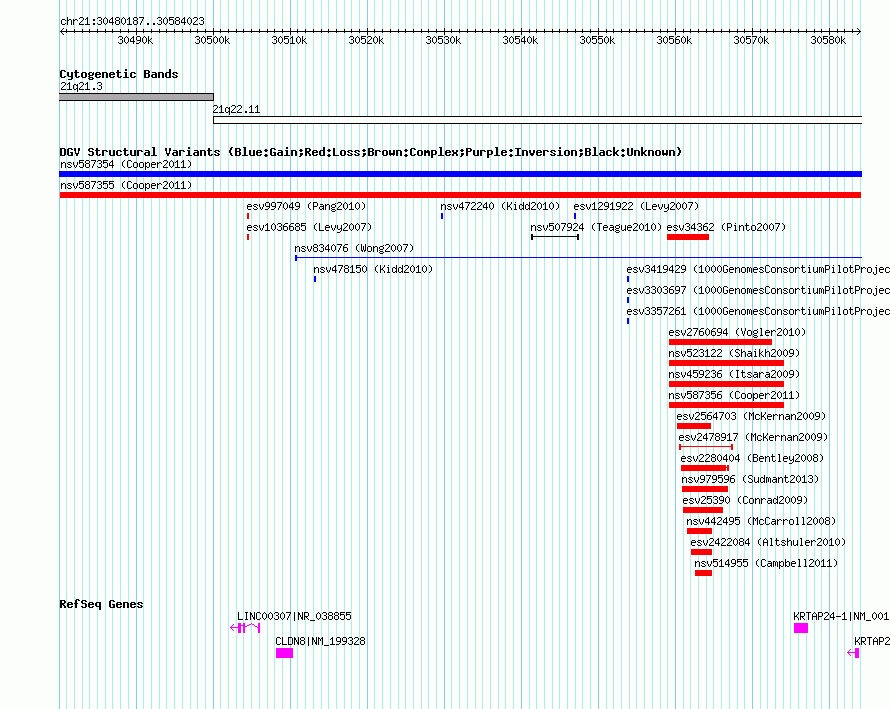Click the black nsv507924 (Teague2010) span marker
890x709 pixels.
pos(555,237)
